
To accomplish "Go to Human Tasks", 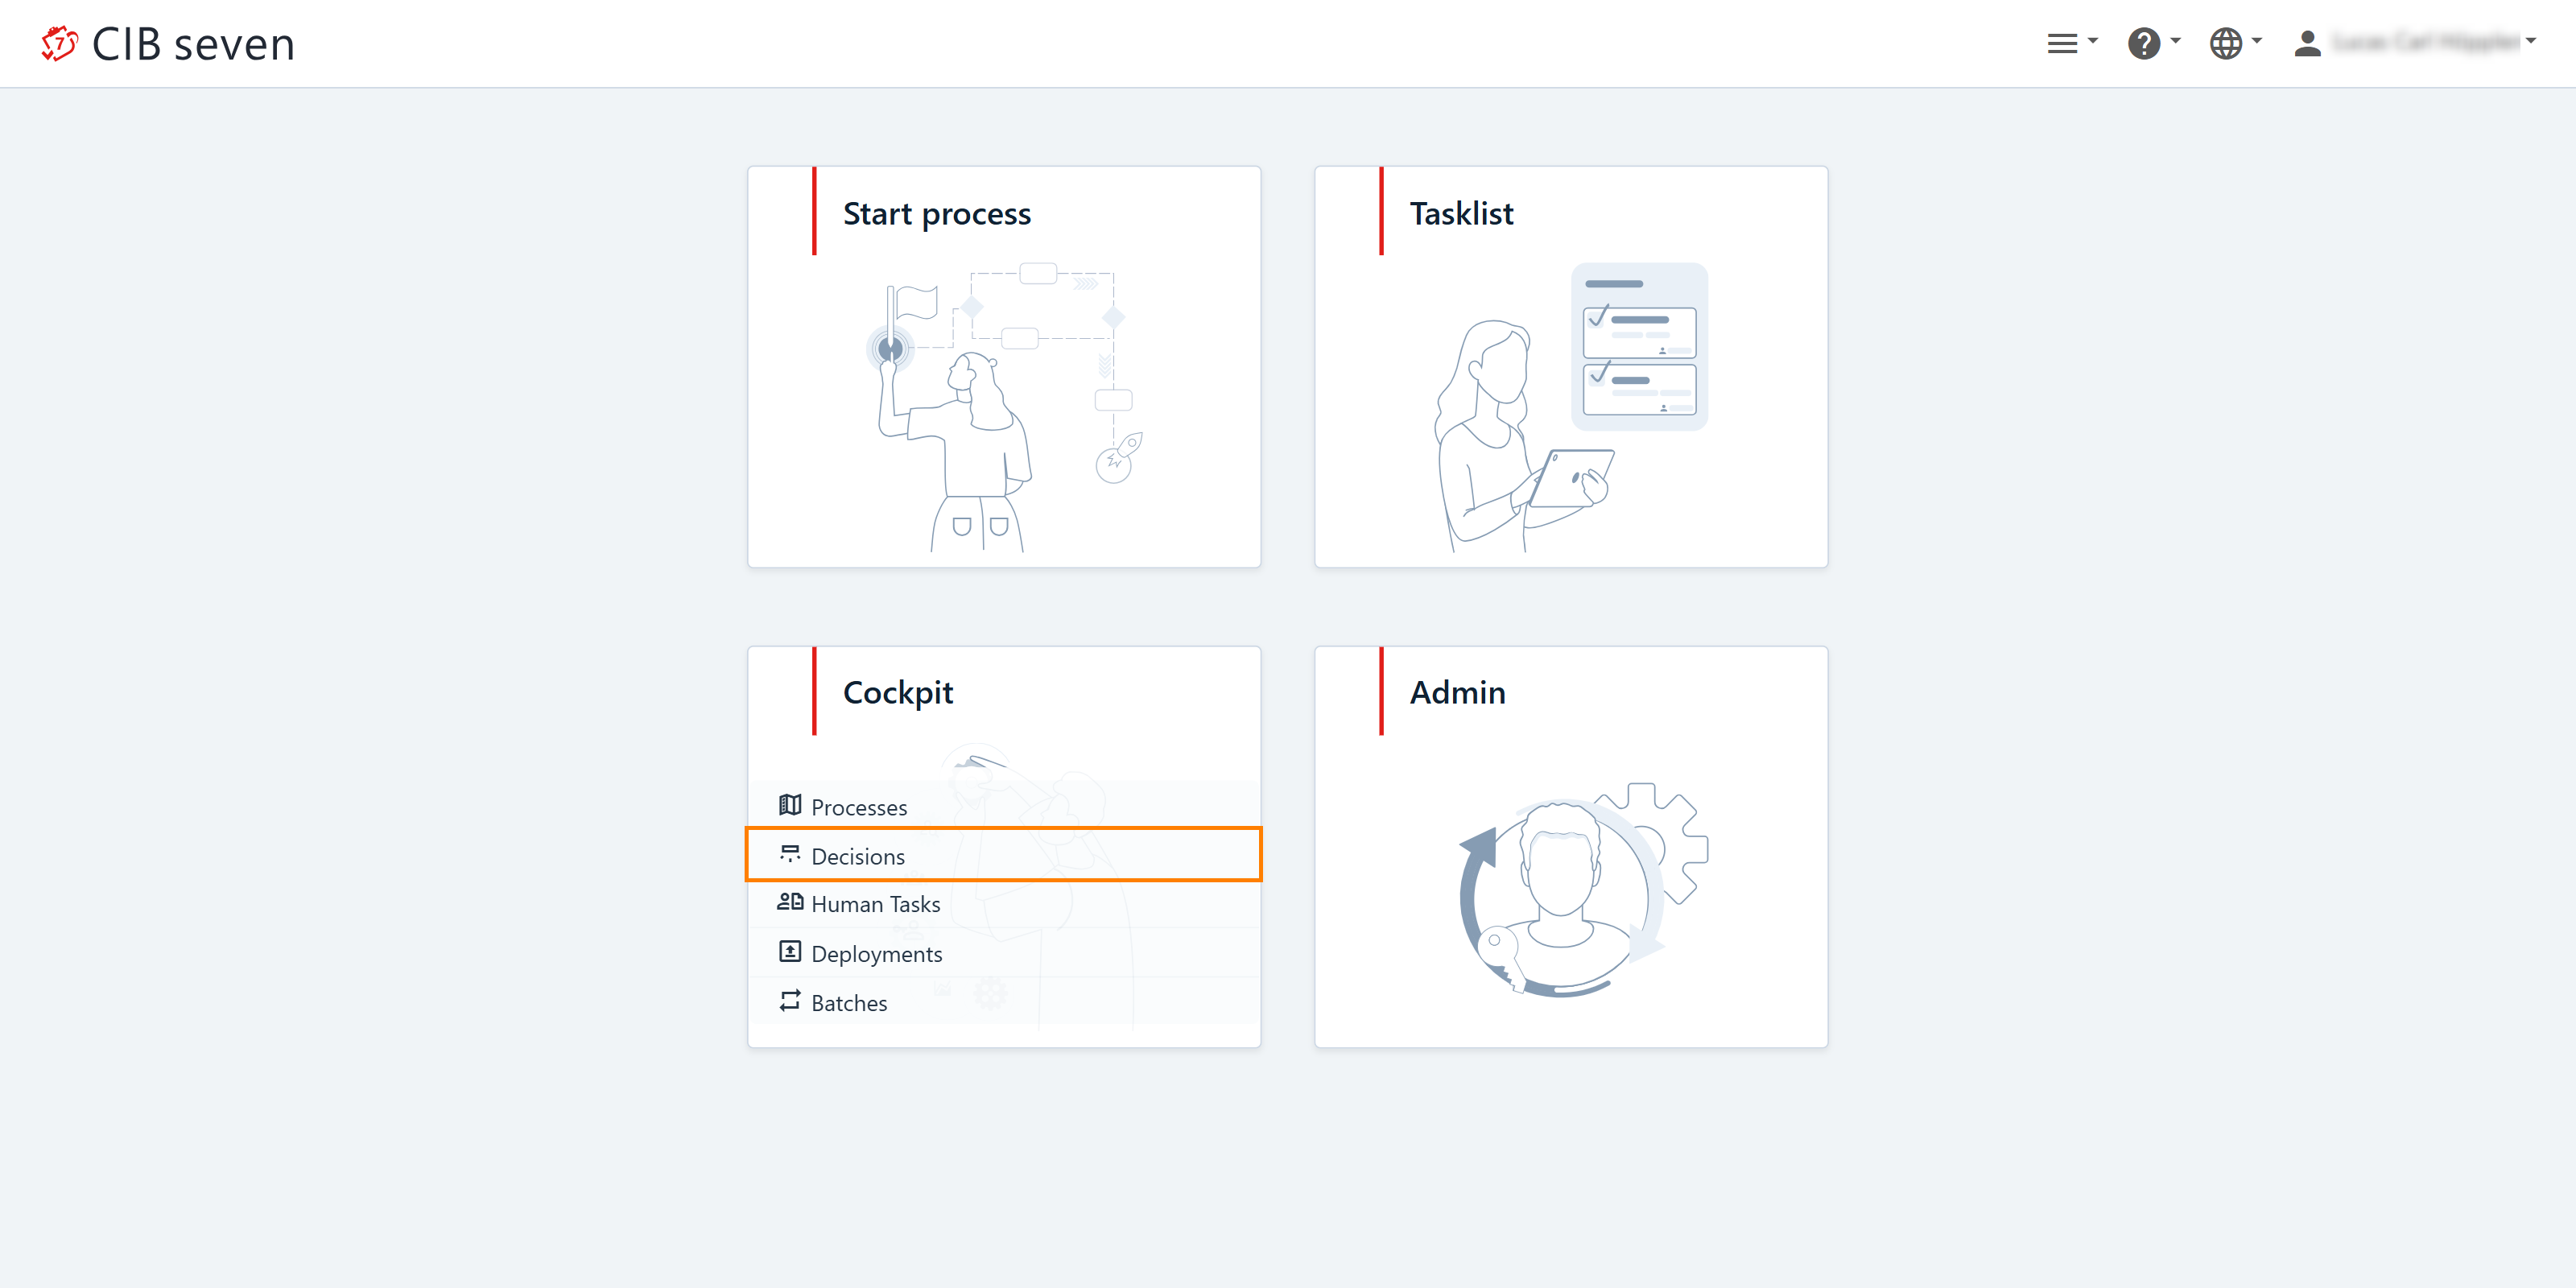I will [875, 904].
